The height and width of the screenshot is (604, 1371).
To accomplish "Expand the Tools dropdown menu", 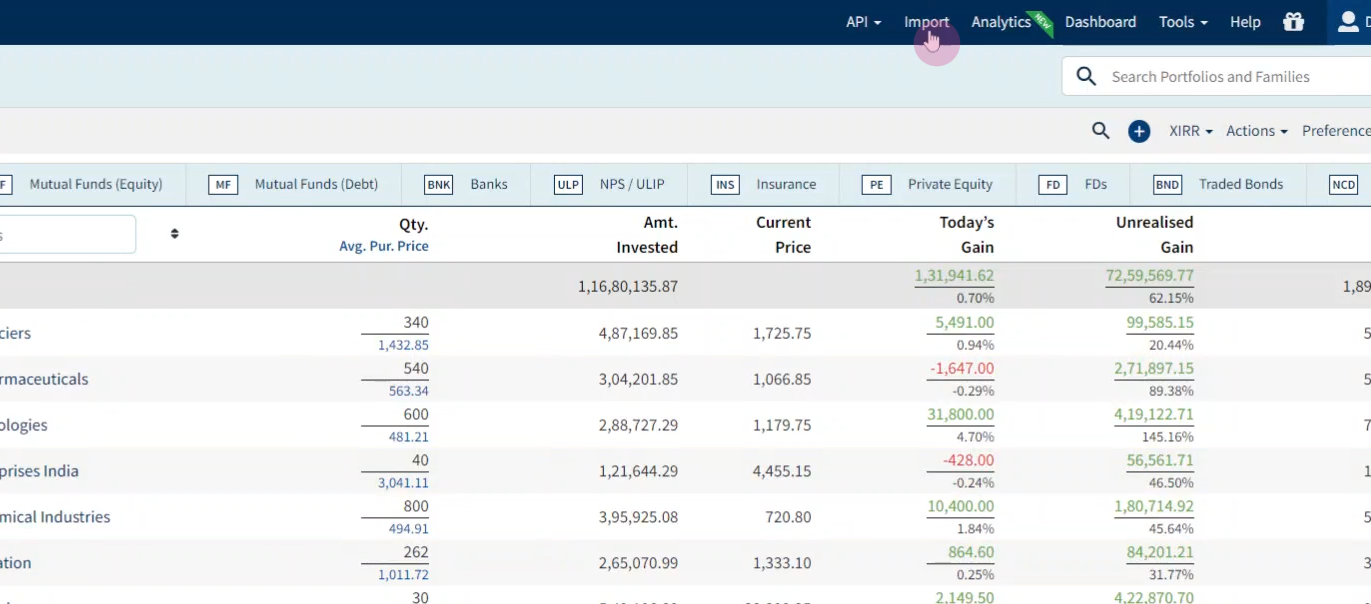I will 1183,22.
